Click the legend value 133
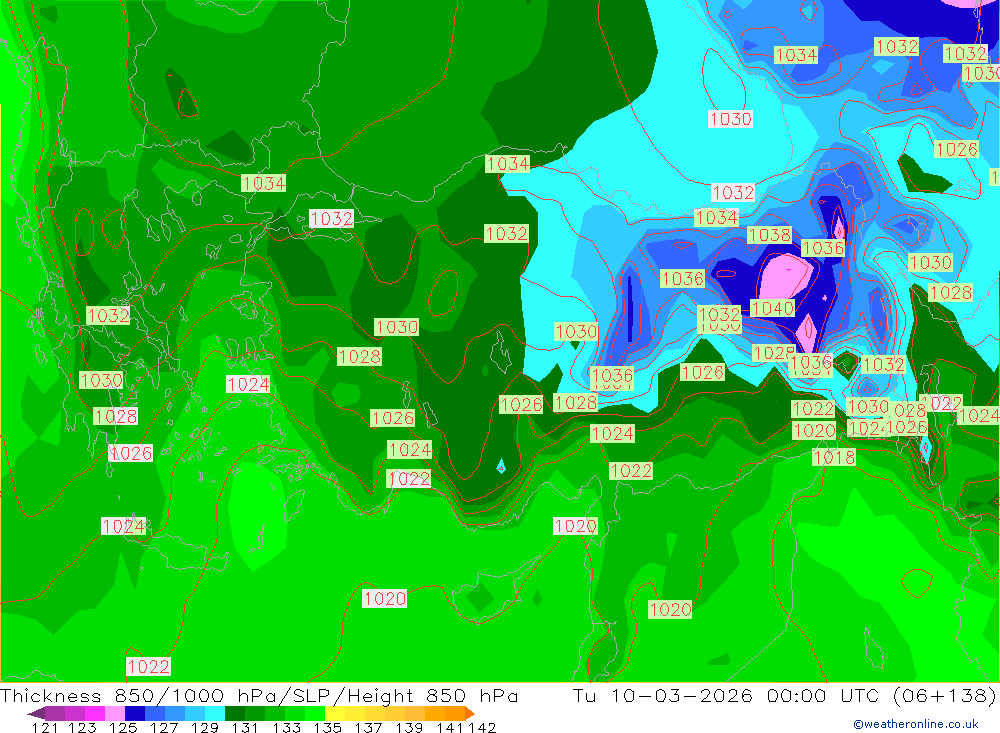Viewport: 1000px width, 733px height. [286, 727]
